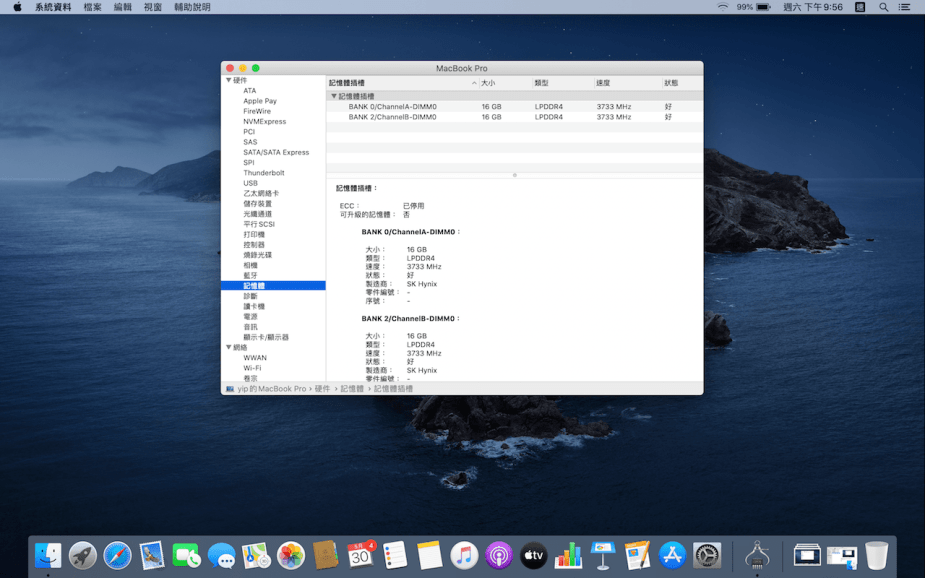Open the Wi-Fi status menu icon
925x578 pixels.
pos(722,7)
